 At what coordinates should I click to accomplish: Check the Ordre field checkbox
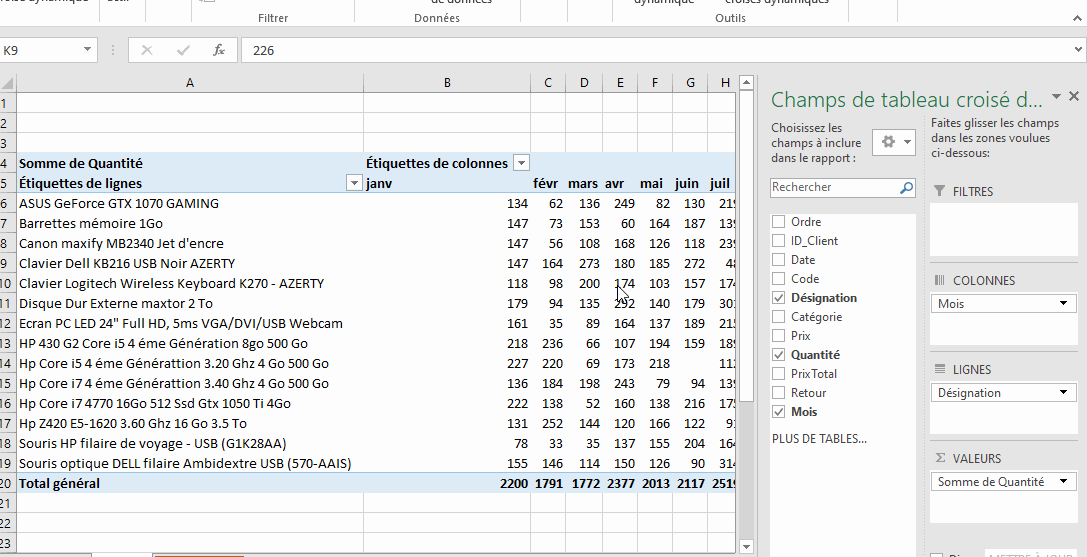coord(779,221)
